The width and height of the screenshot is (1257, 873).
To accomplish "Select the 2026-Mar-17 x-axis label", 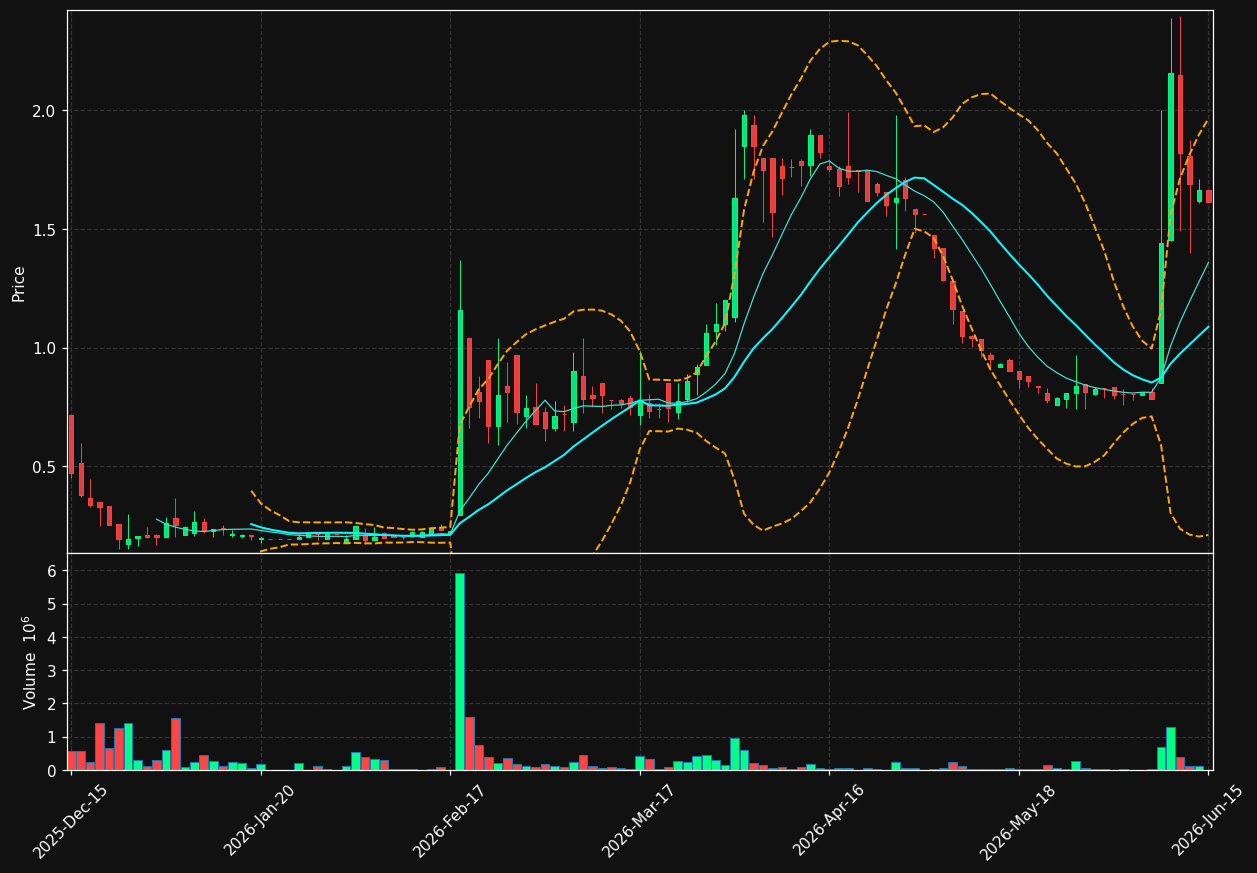I will pos(638,821).
